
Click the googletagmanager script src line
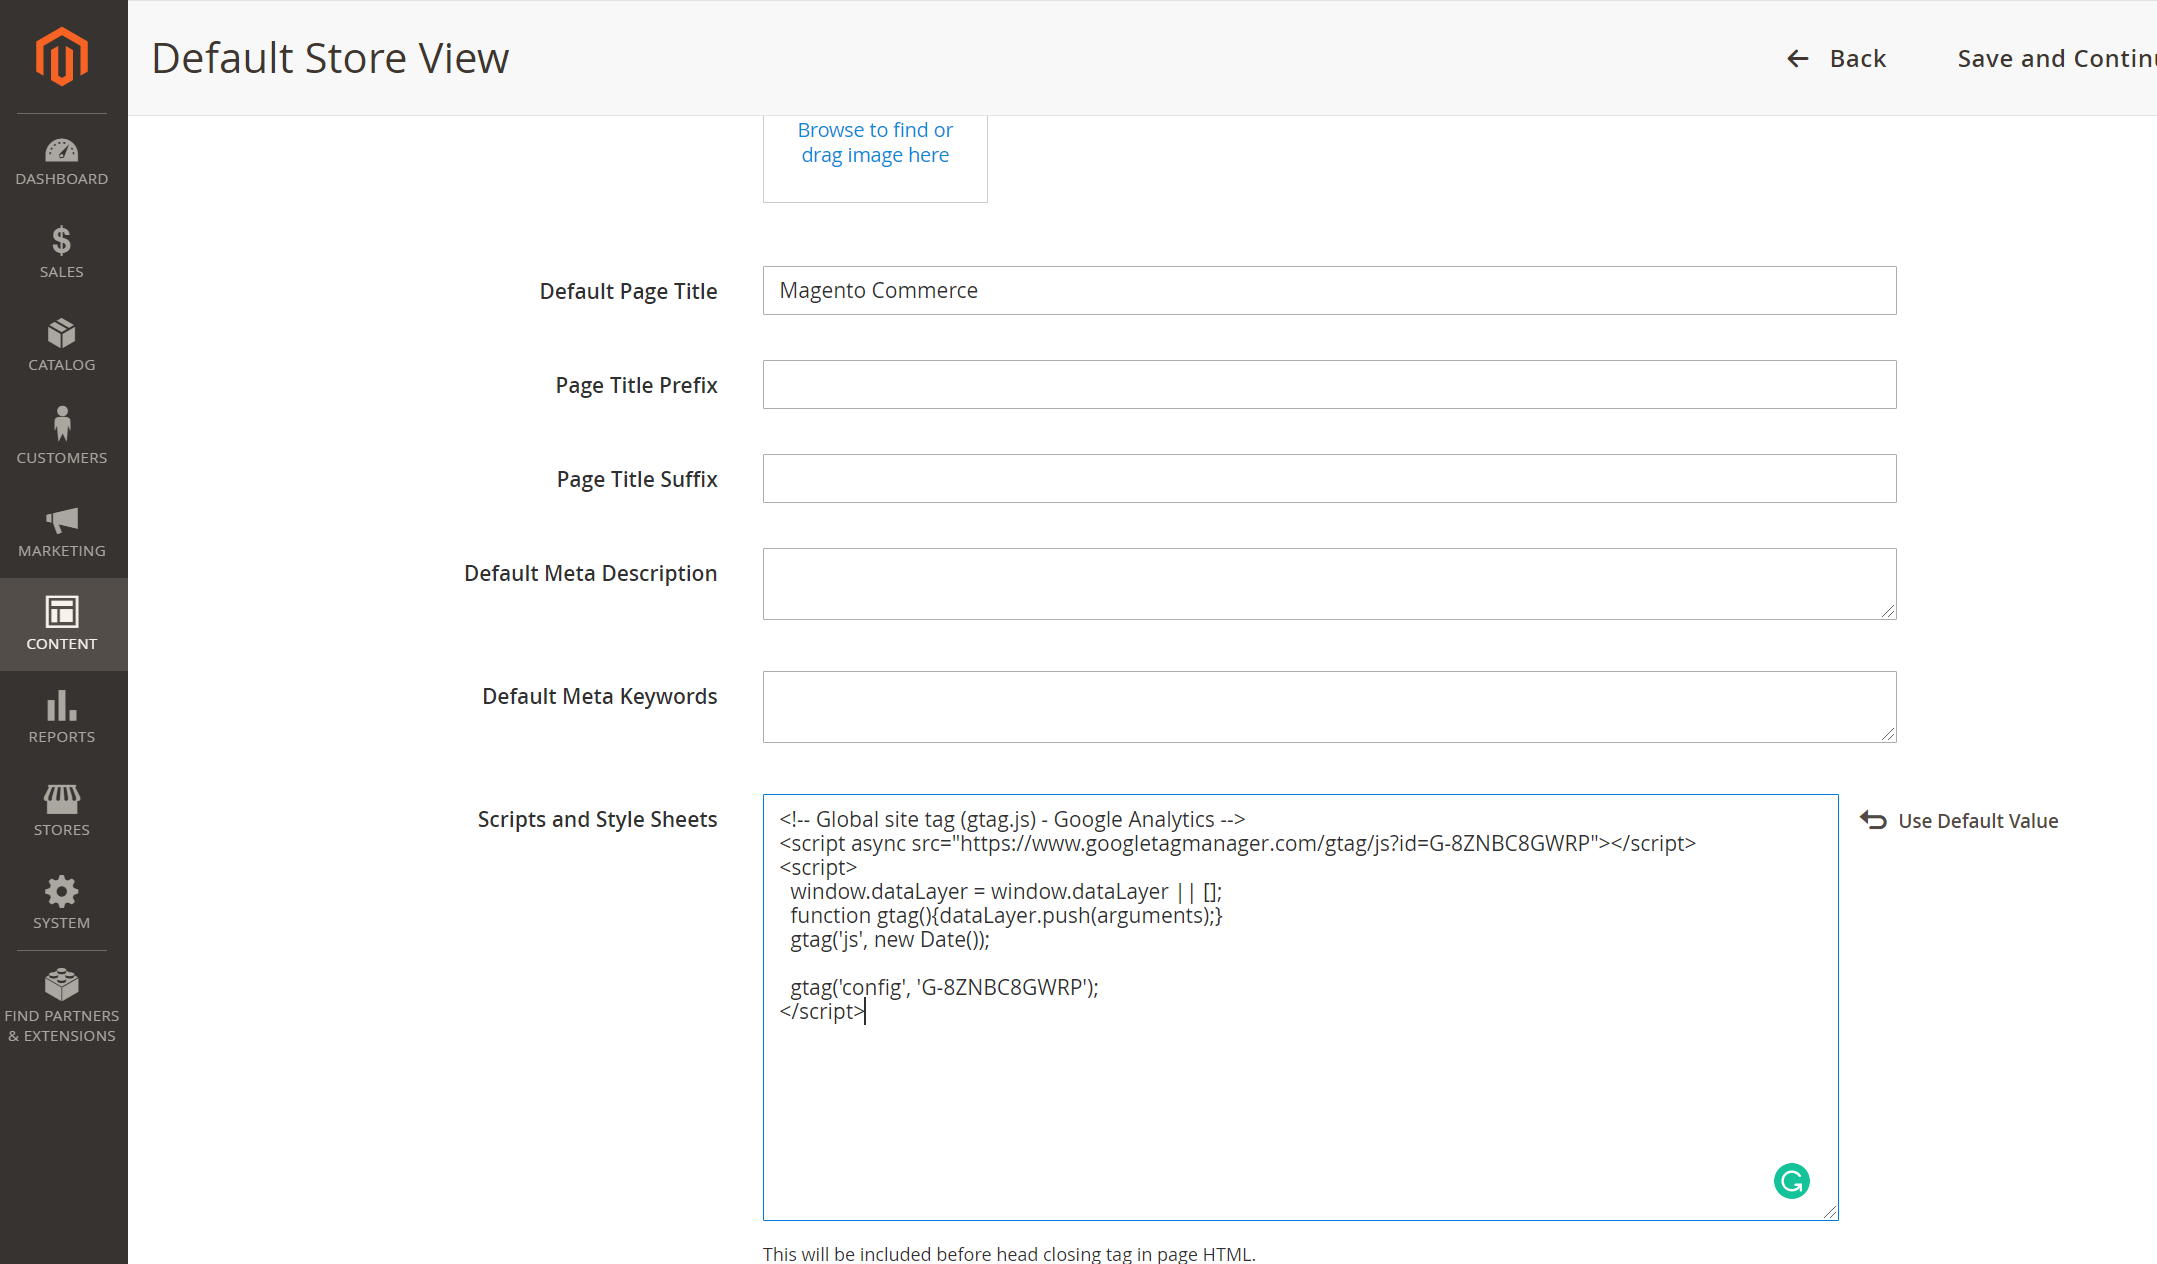pos(1237,843)
